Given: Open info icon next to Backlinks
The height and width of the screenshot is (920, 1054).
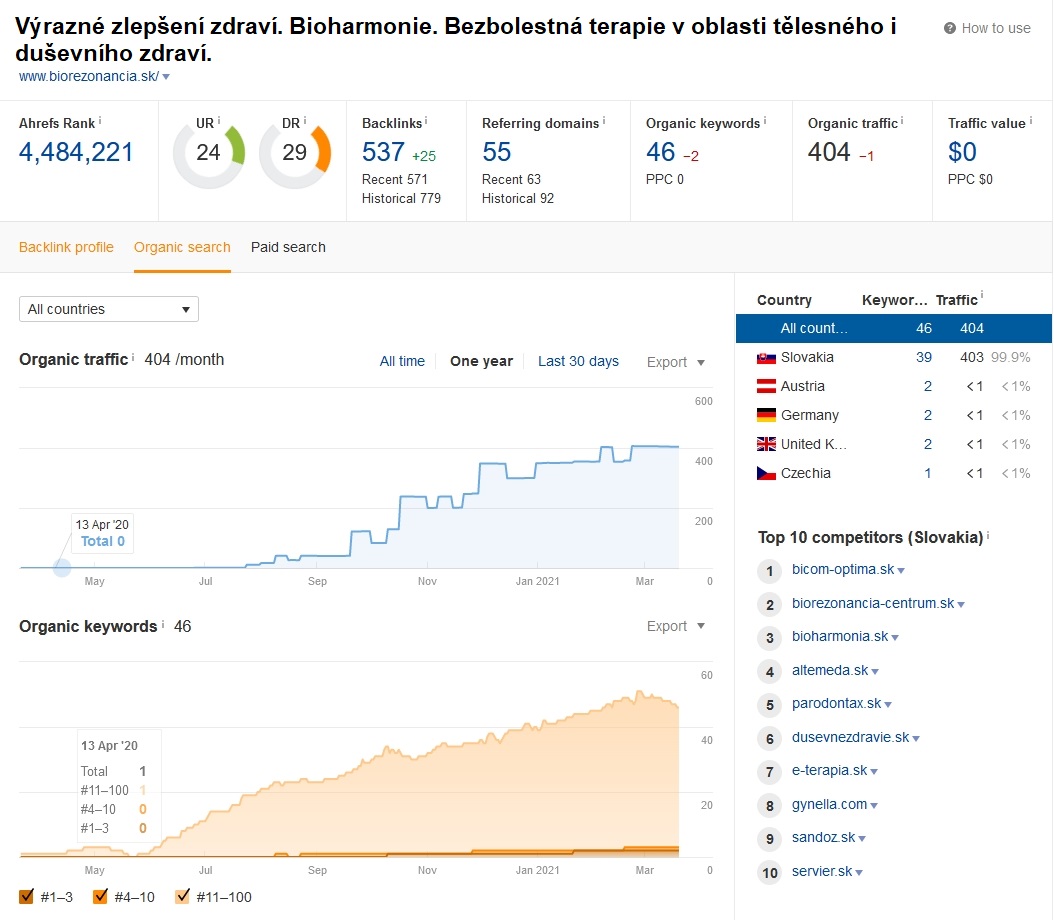Looking at the screenshot, I should click(x=426, y=121).
